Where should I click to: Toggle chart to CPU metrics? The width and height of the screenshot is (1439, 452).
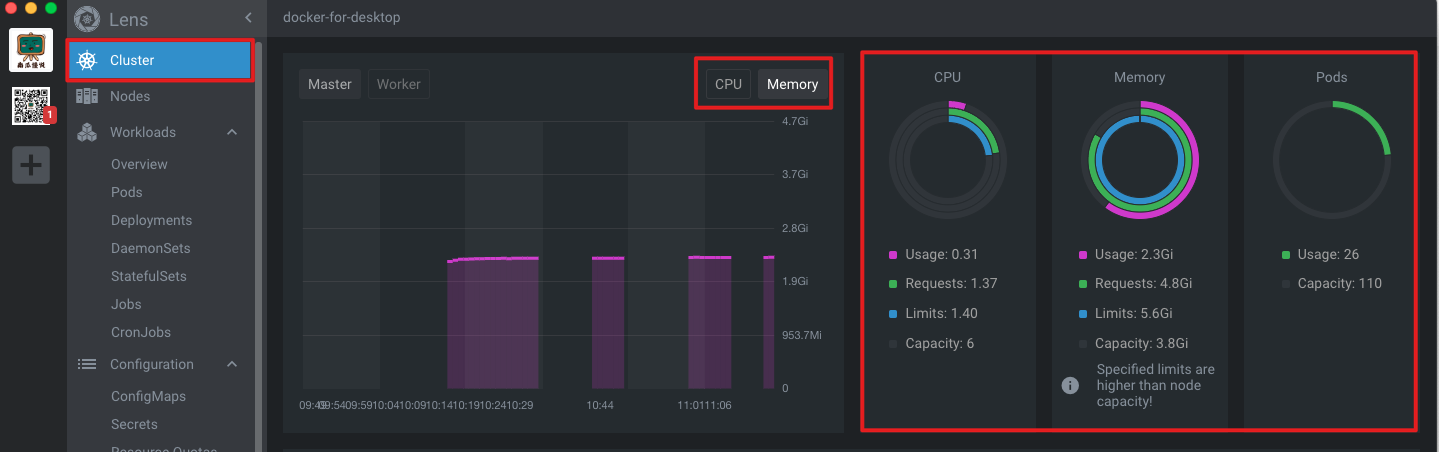728,84
